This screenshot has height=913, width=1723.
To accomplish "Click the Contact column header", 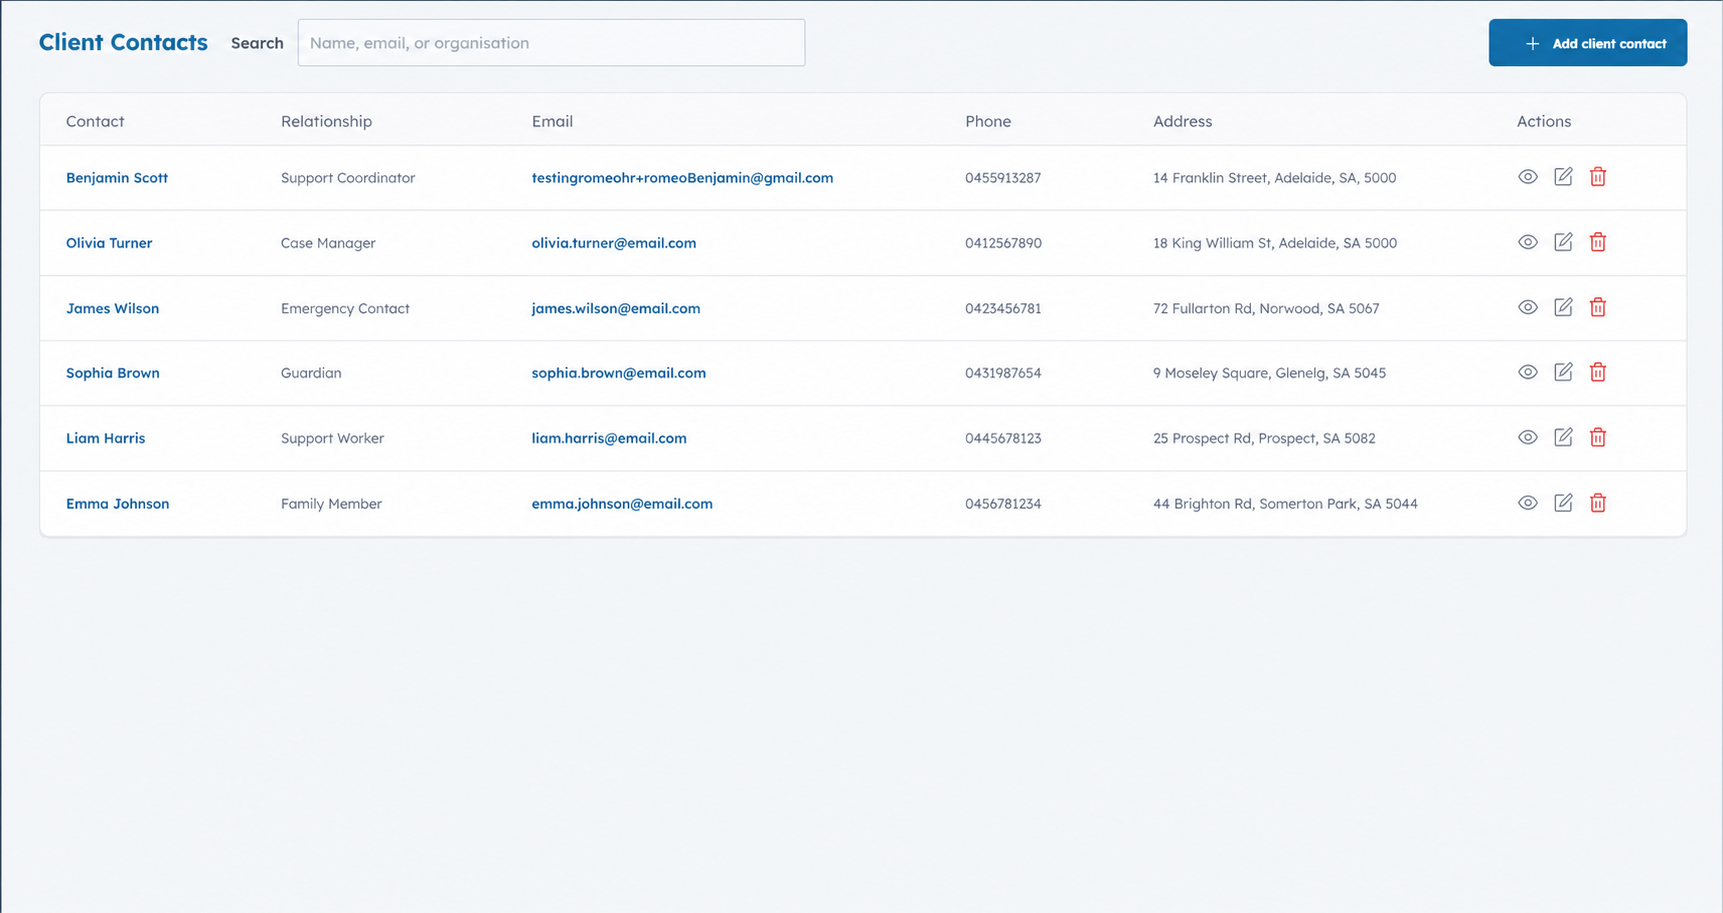I will point(95,121).
